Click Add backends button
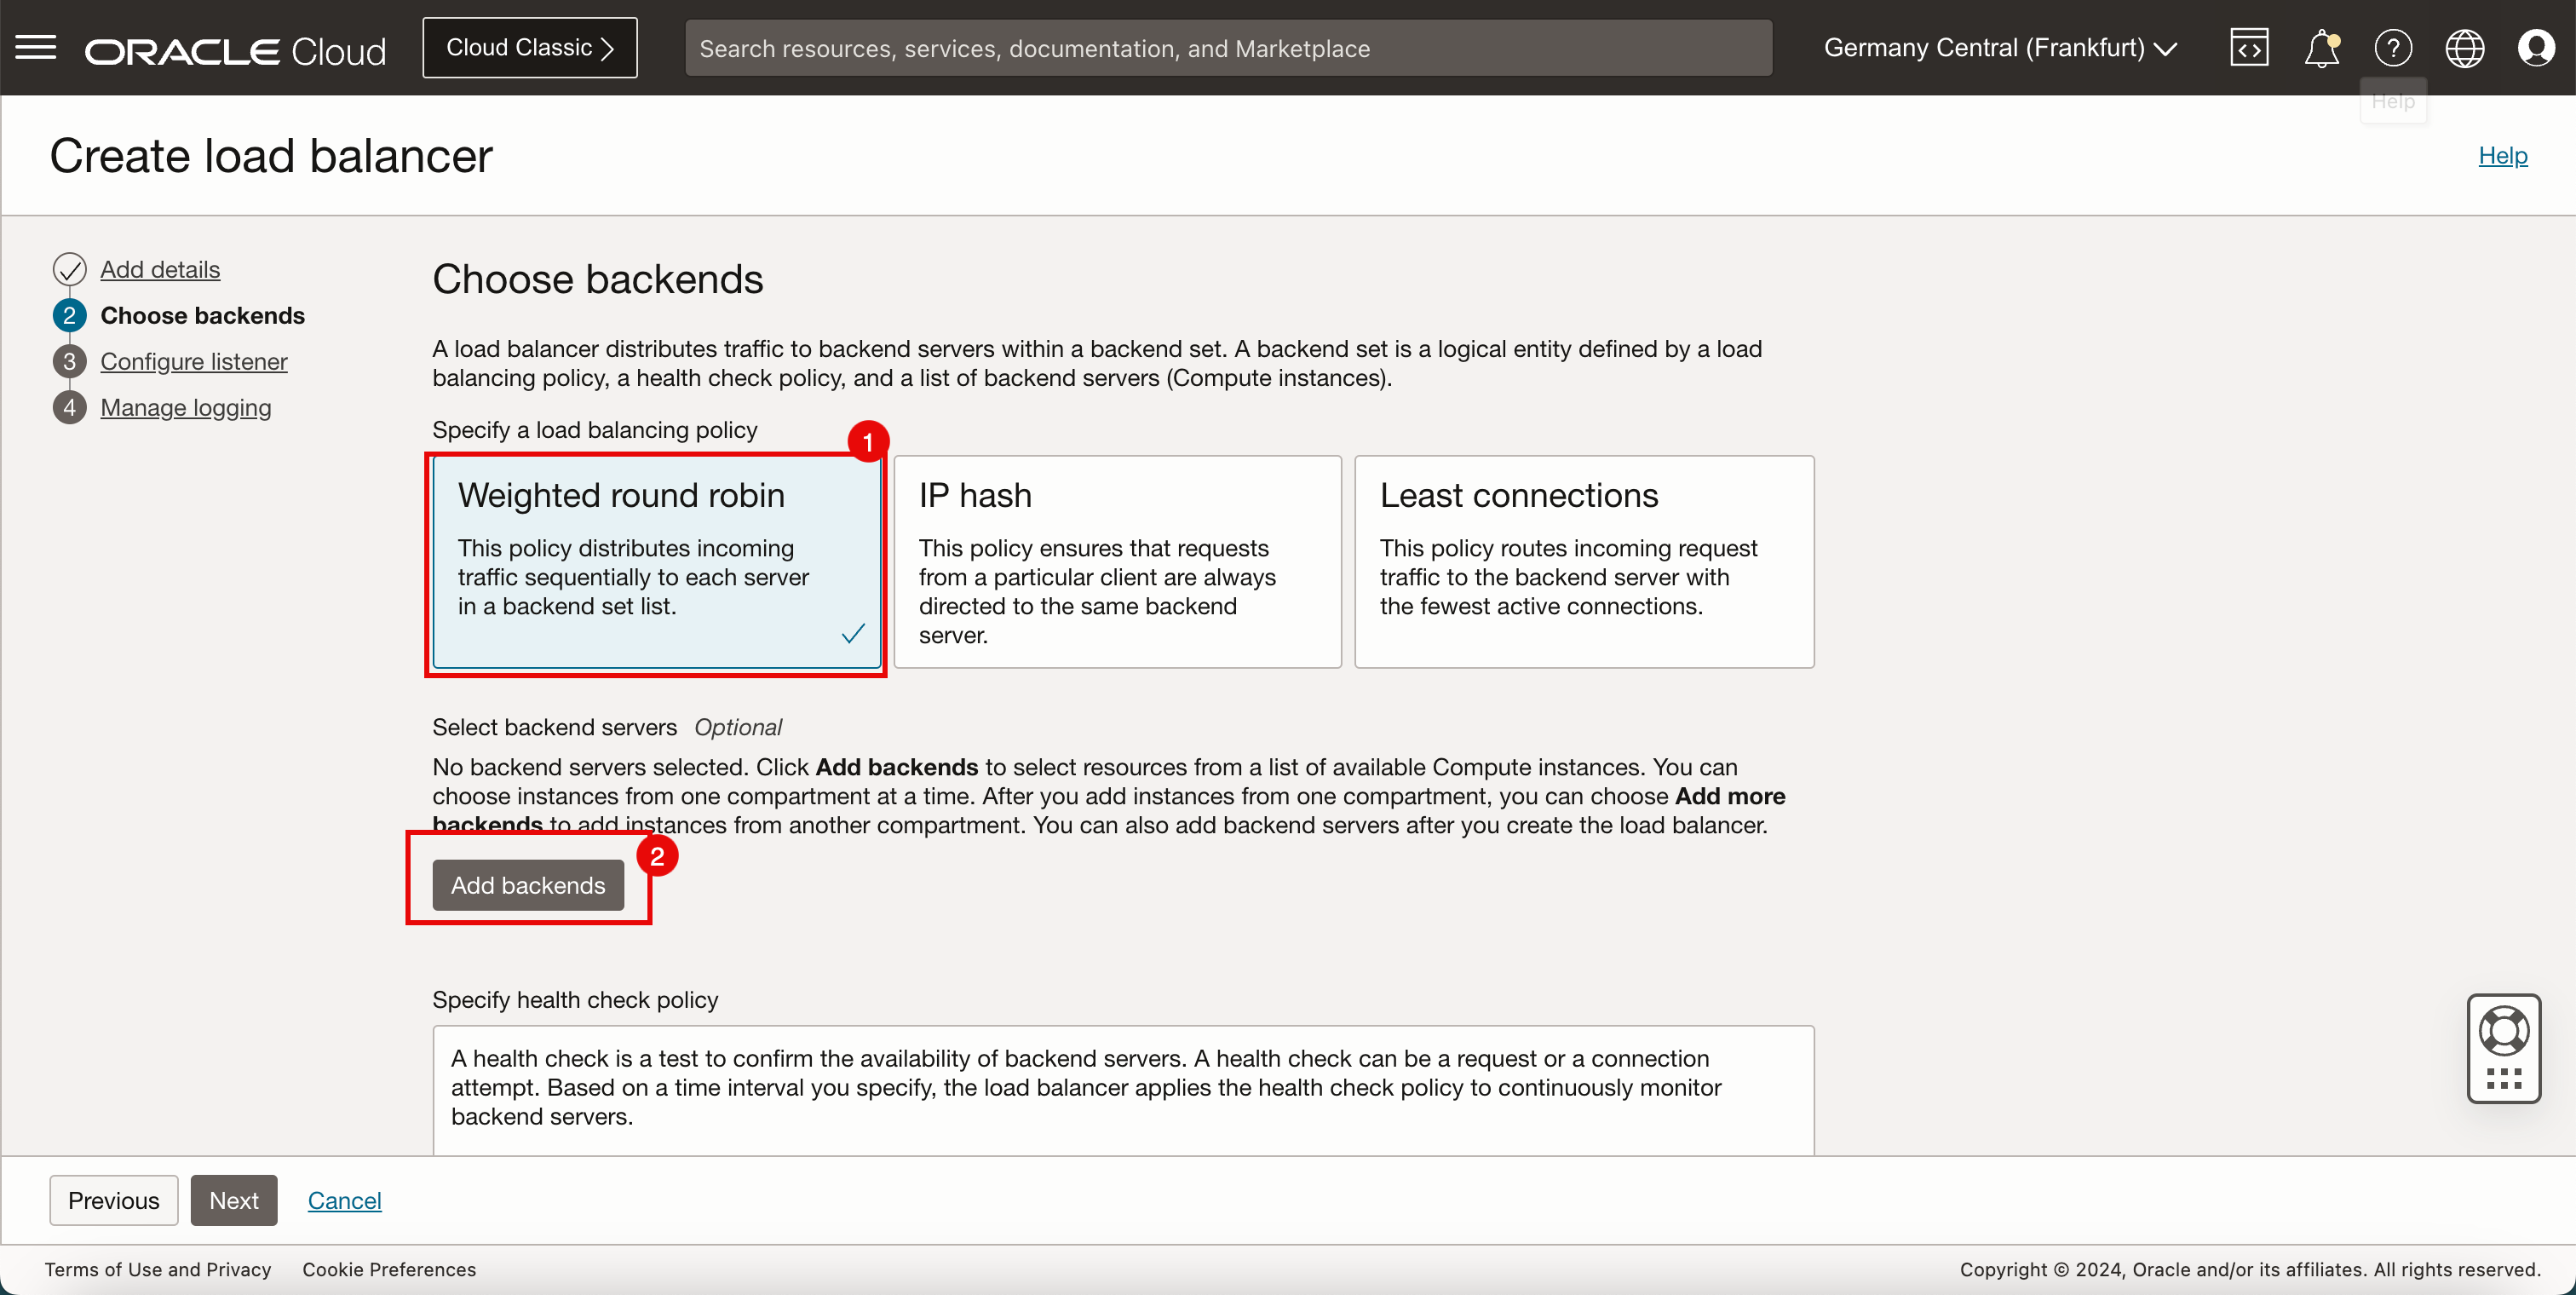The height and width of the screenshot is (1295, 2576). coord(526,883)
